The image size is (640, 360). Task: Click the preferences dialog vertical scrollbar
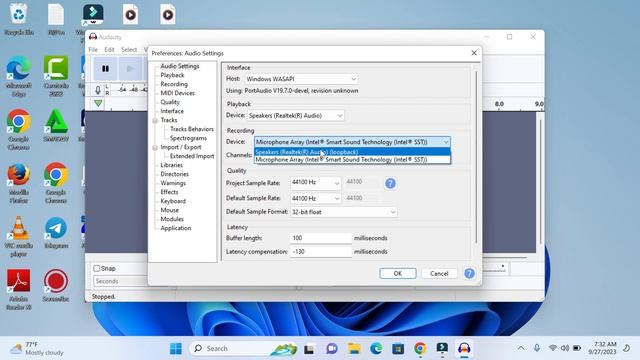(x=476, y=157)
